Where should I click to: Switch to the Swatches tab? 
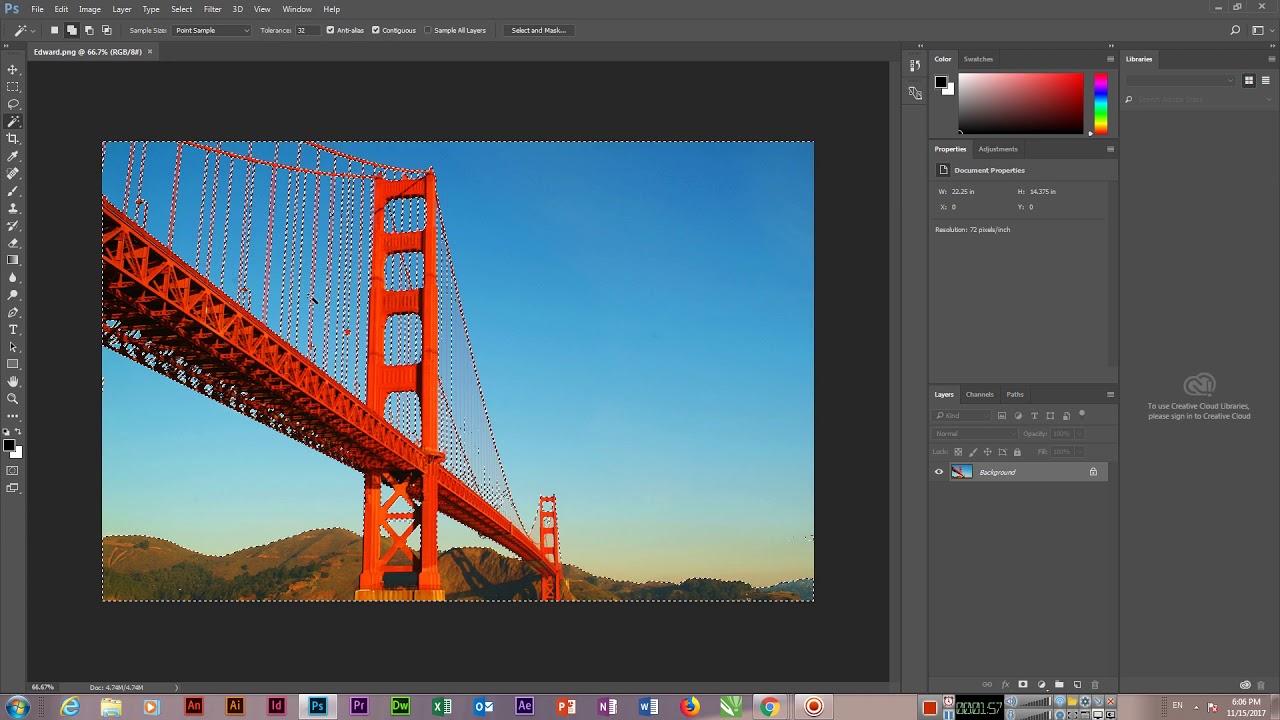point(978,59)
